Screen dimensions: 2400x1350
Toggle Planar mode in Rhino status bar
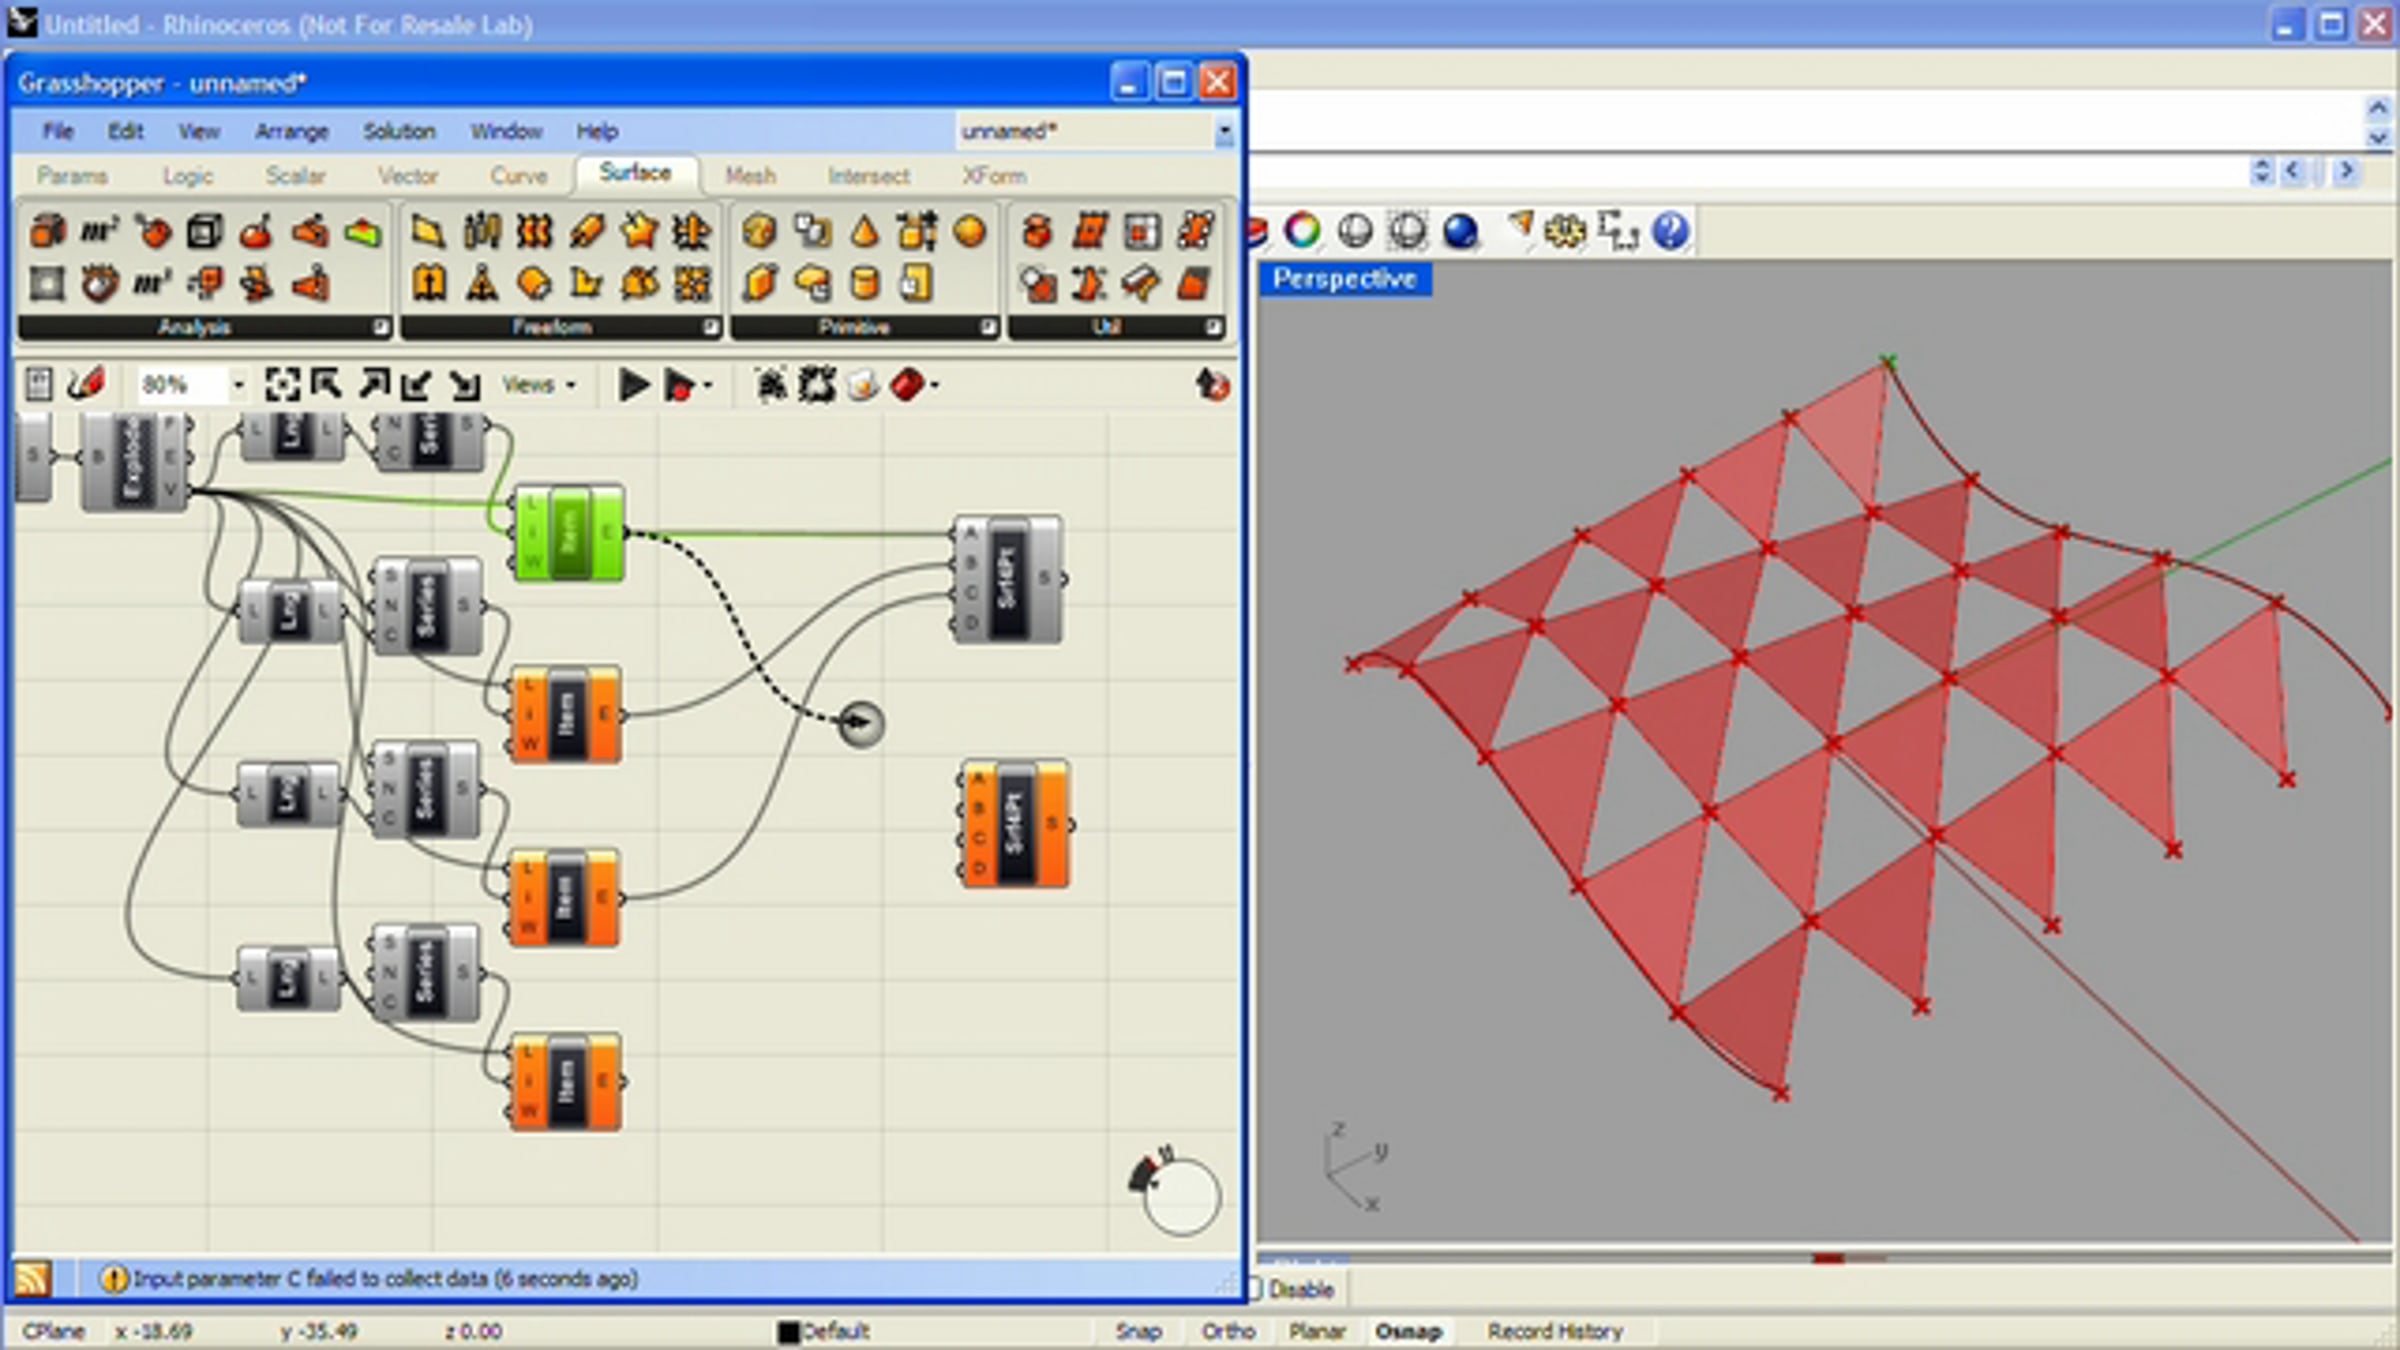click(1316, 1332)
